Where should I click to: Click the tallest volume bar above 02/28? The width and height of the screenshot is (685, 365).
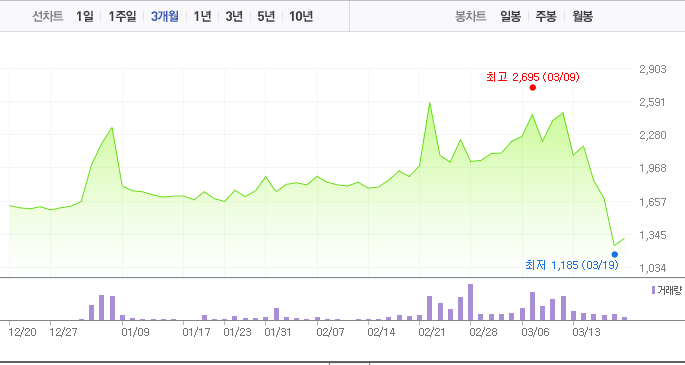[x=471, y=302]
